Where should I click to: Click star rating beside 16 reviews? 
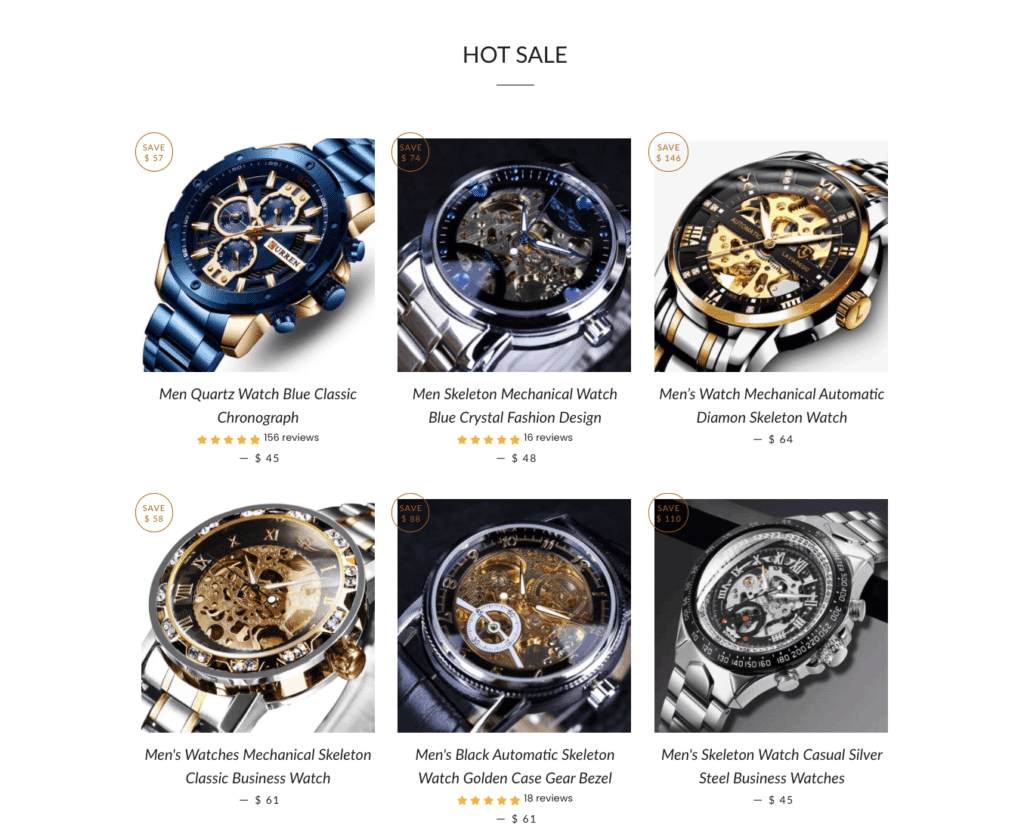pos(488,439)
